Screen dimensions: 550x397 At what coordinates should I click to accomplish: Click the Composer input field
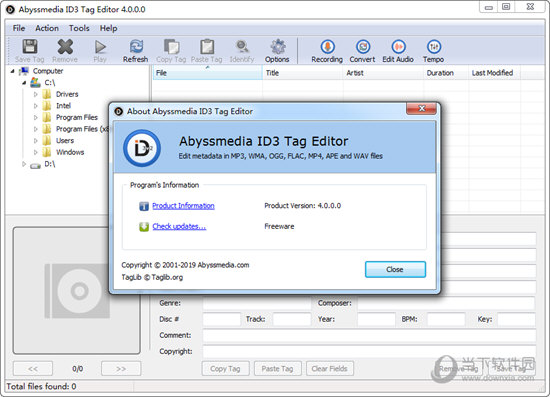point(446,303)
